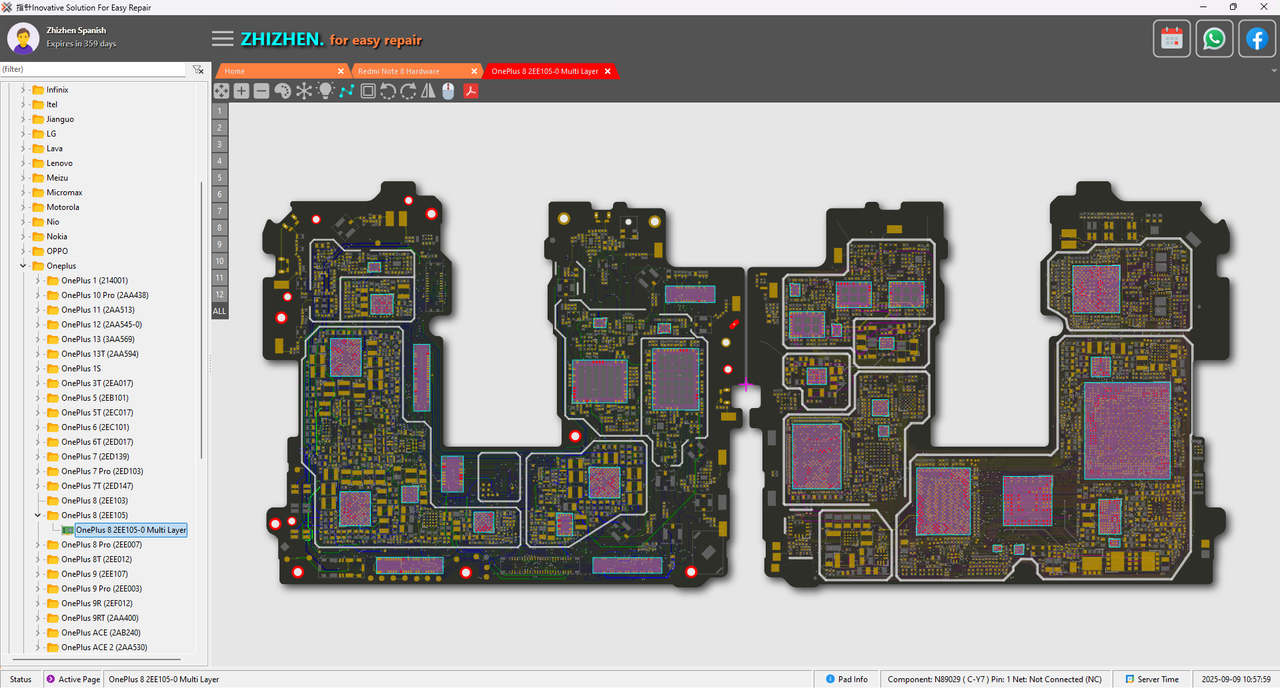The width and height of the screenshot is (1280, 688).
Task: Close the OnePlus 8 2EE105-0 Multi Layer tab
Action: click(607, 71)
